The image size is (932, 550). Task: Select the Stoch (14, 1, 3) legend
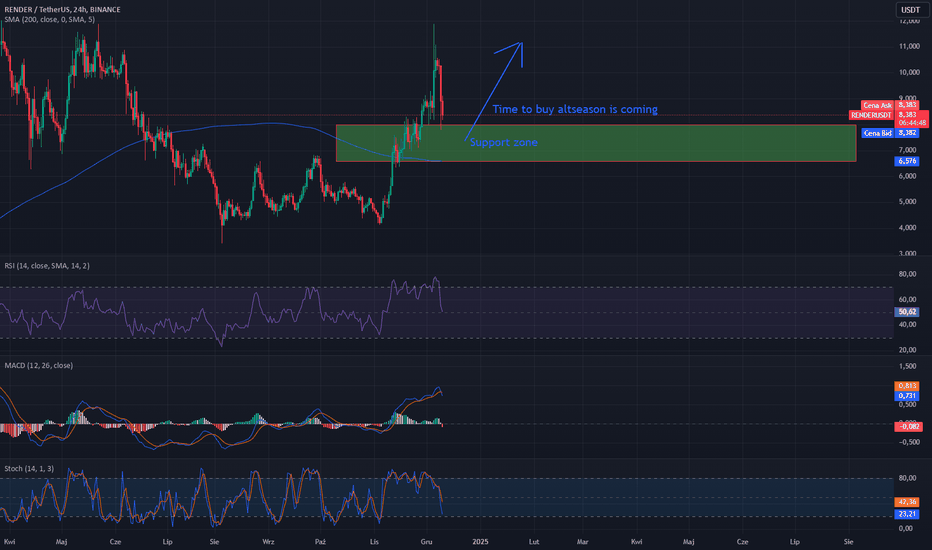click(x=29, y=469)
